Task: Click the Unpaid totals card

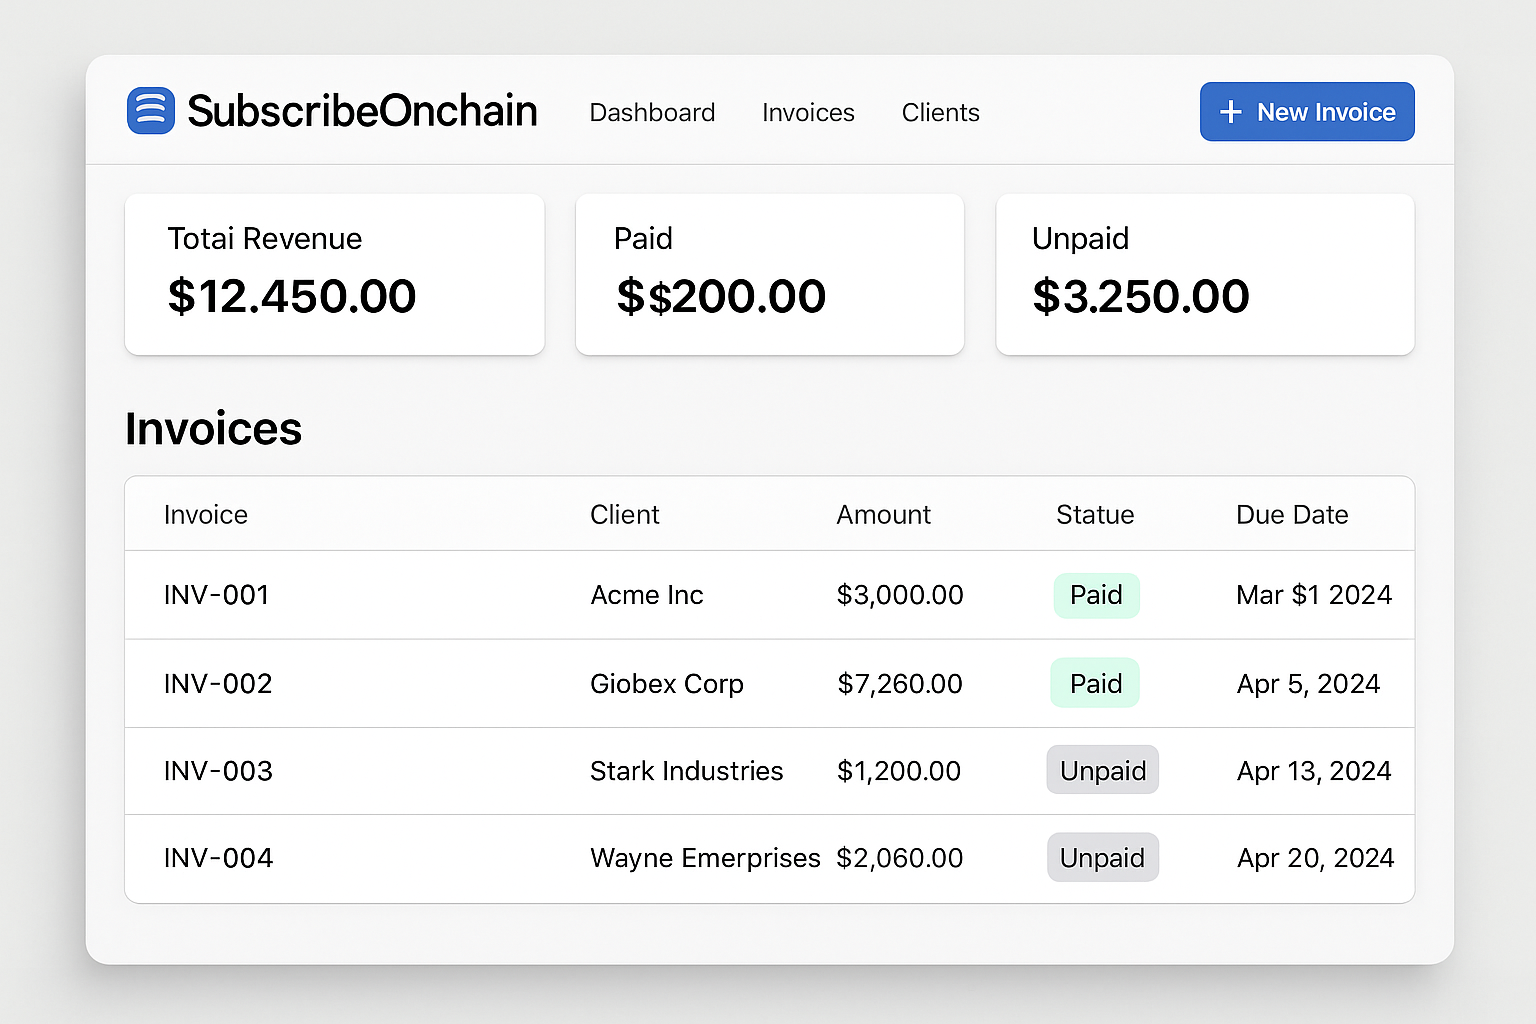Action: tap(1205, 274)
